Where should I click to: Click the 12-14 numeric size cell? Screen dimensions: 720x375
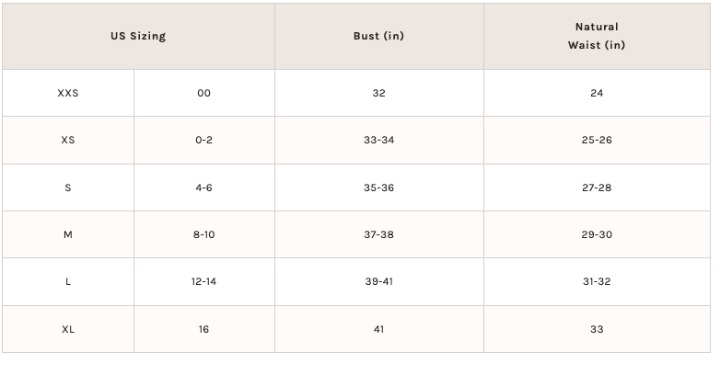pyautogui.click(x=204, y=281)
